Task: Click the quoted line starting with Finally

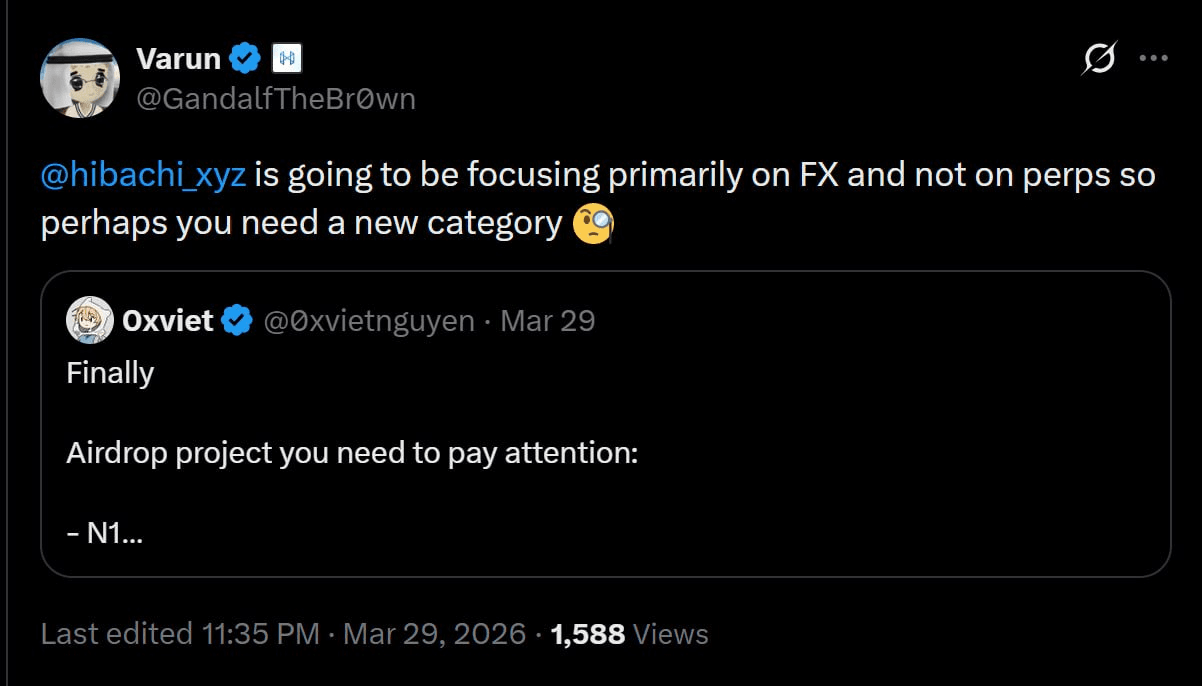Action: click(110, 373)
